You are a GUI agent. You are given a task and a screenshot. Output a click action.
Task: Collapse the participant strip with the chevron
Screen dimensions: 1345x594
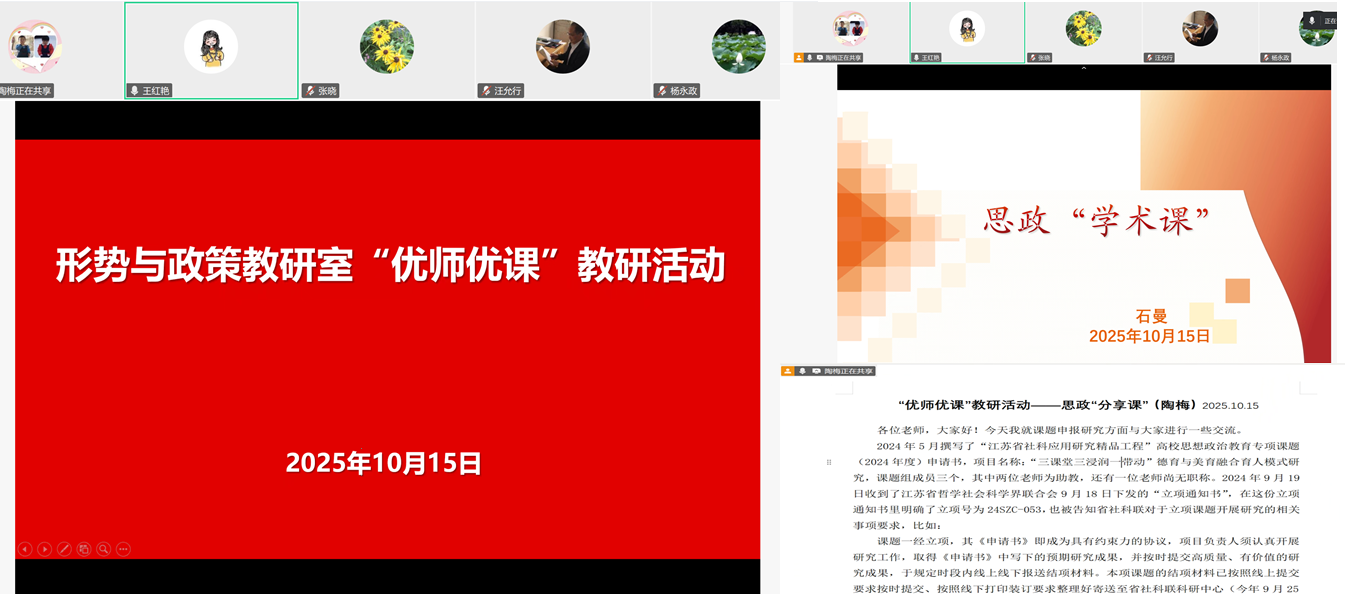click(x=1084, y=69)
